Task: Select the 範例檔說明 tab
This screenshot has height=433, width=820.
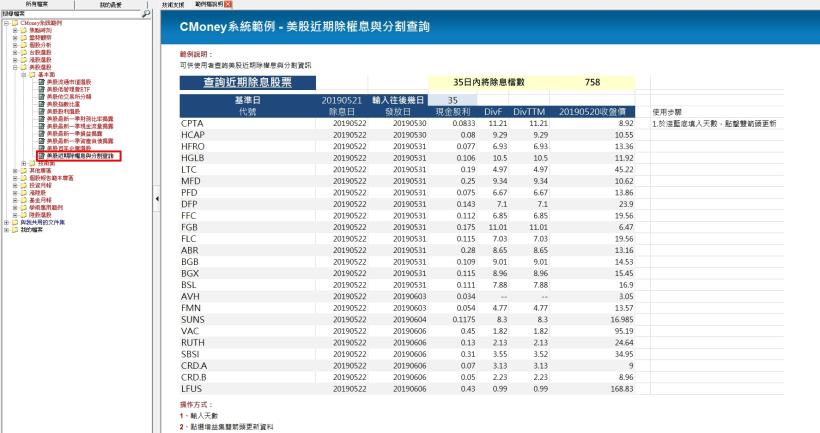Action: tap(209, 4)
